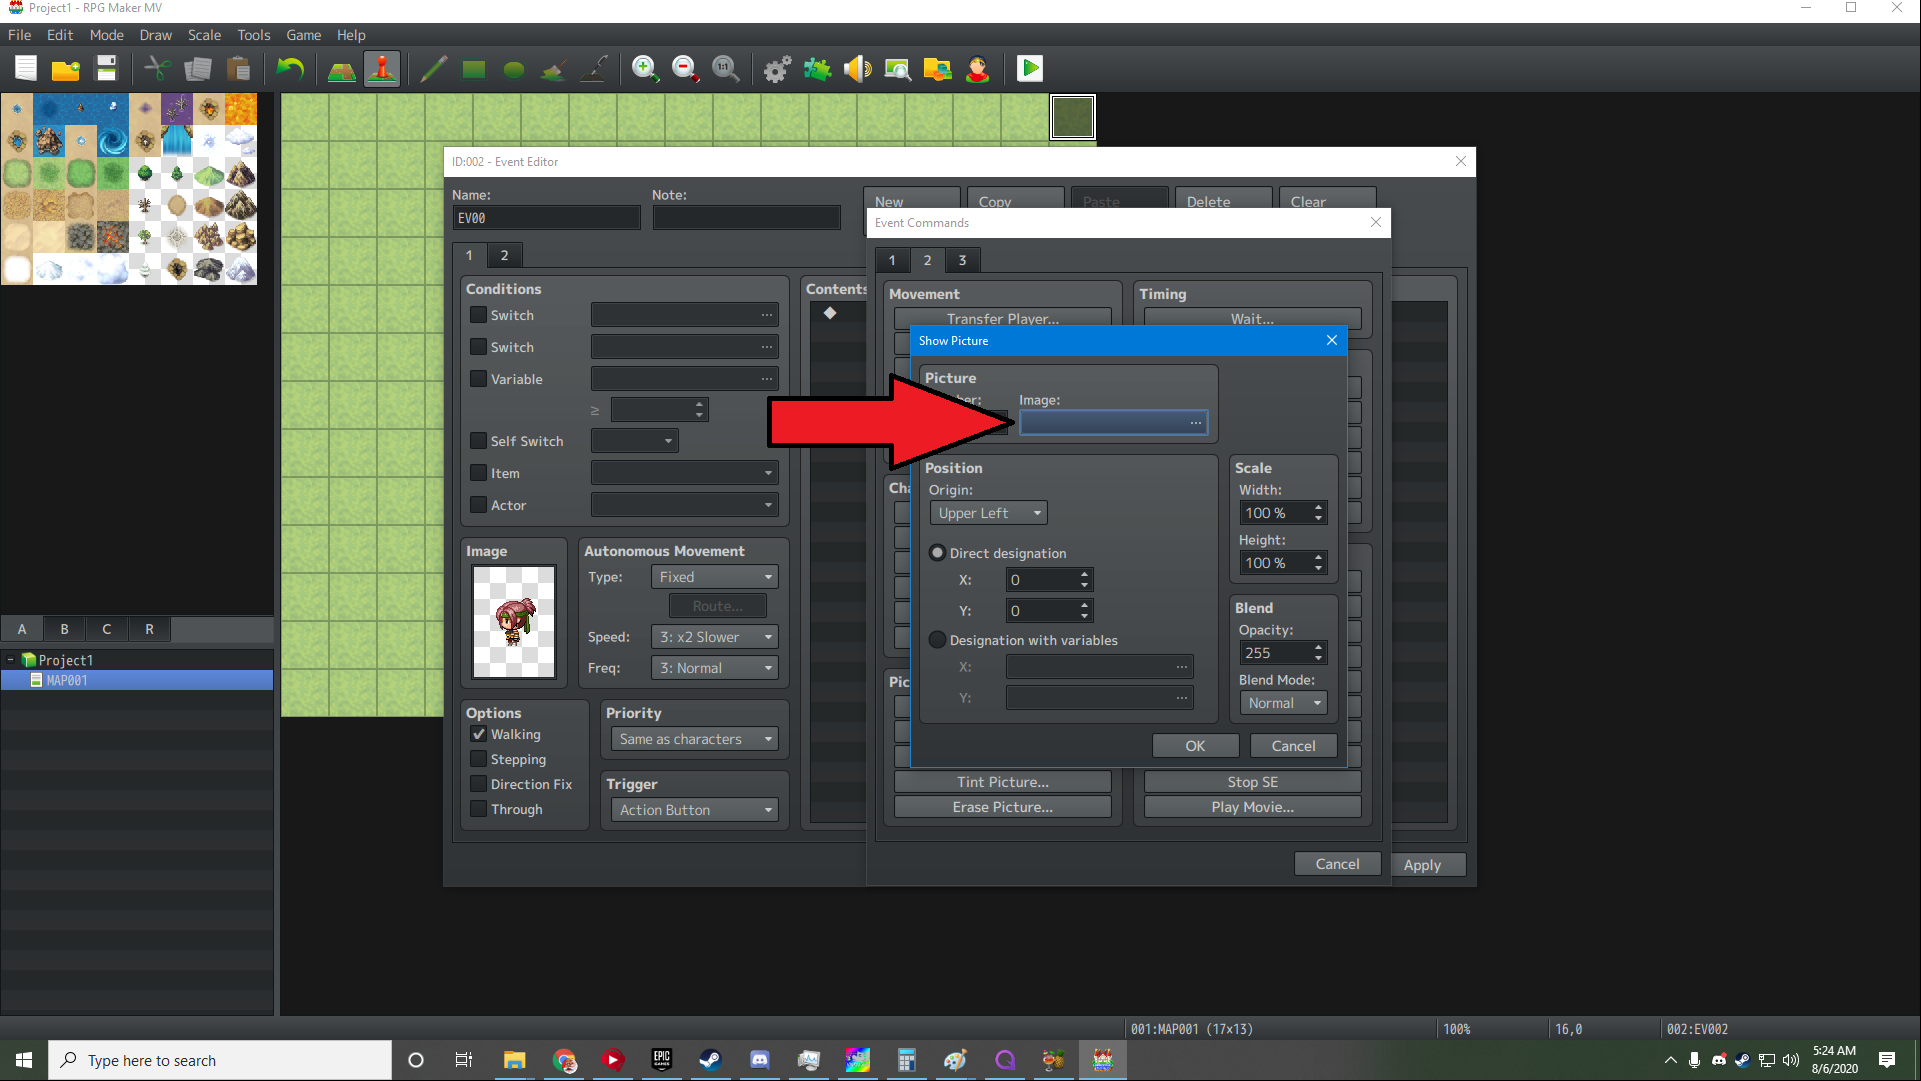Toggle the Self Switch condition checkbox

[479, 441]
